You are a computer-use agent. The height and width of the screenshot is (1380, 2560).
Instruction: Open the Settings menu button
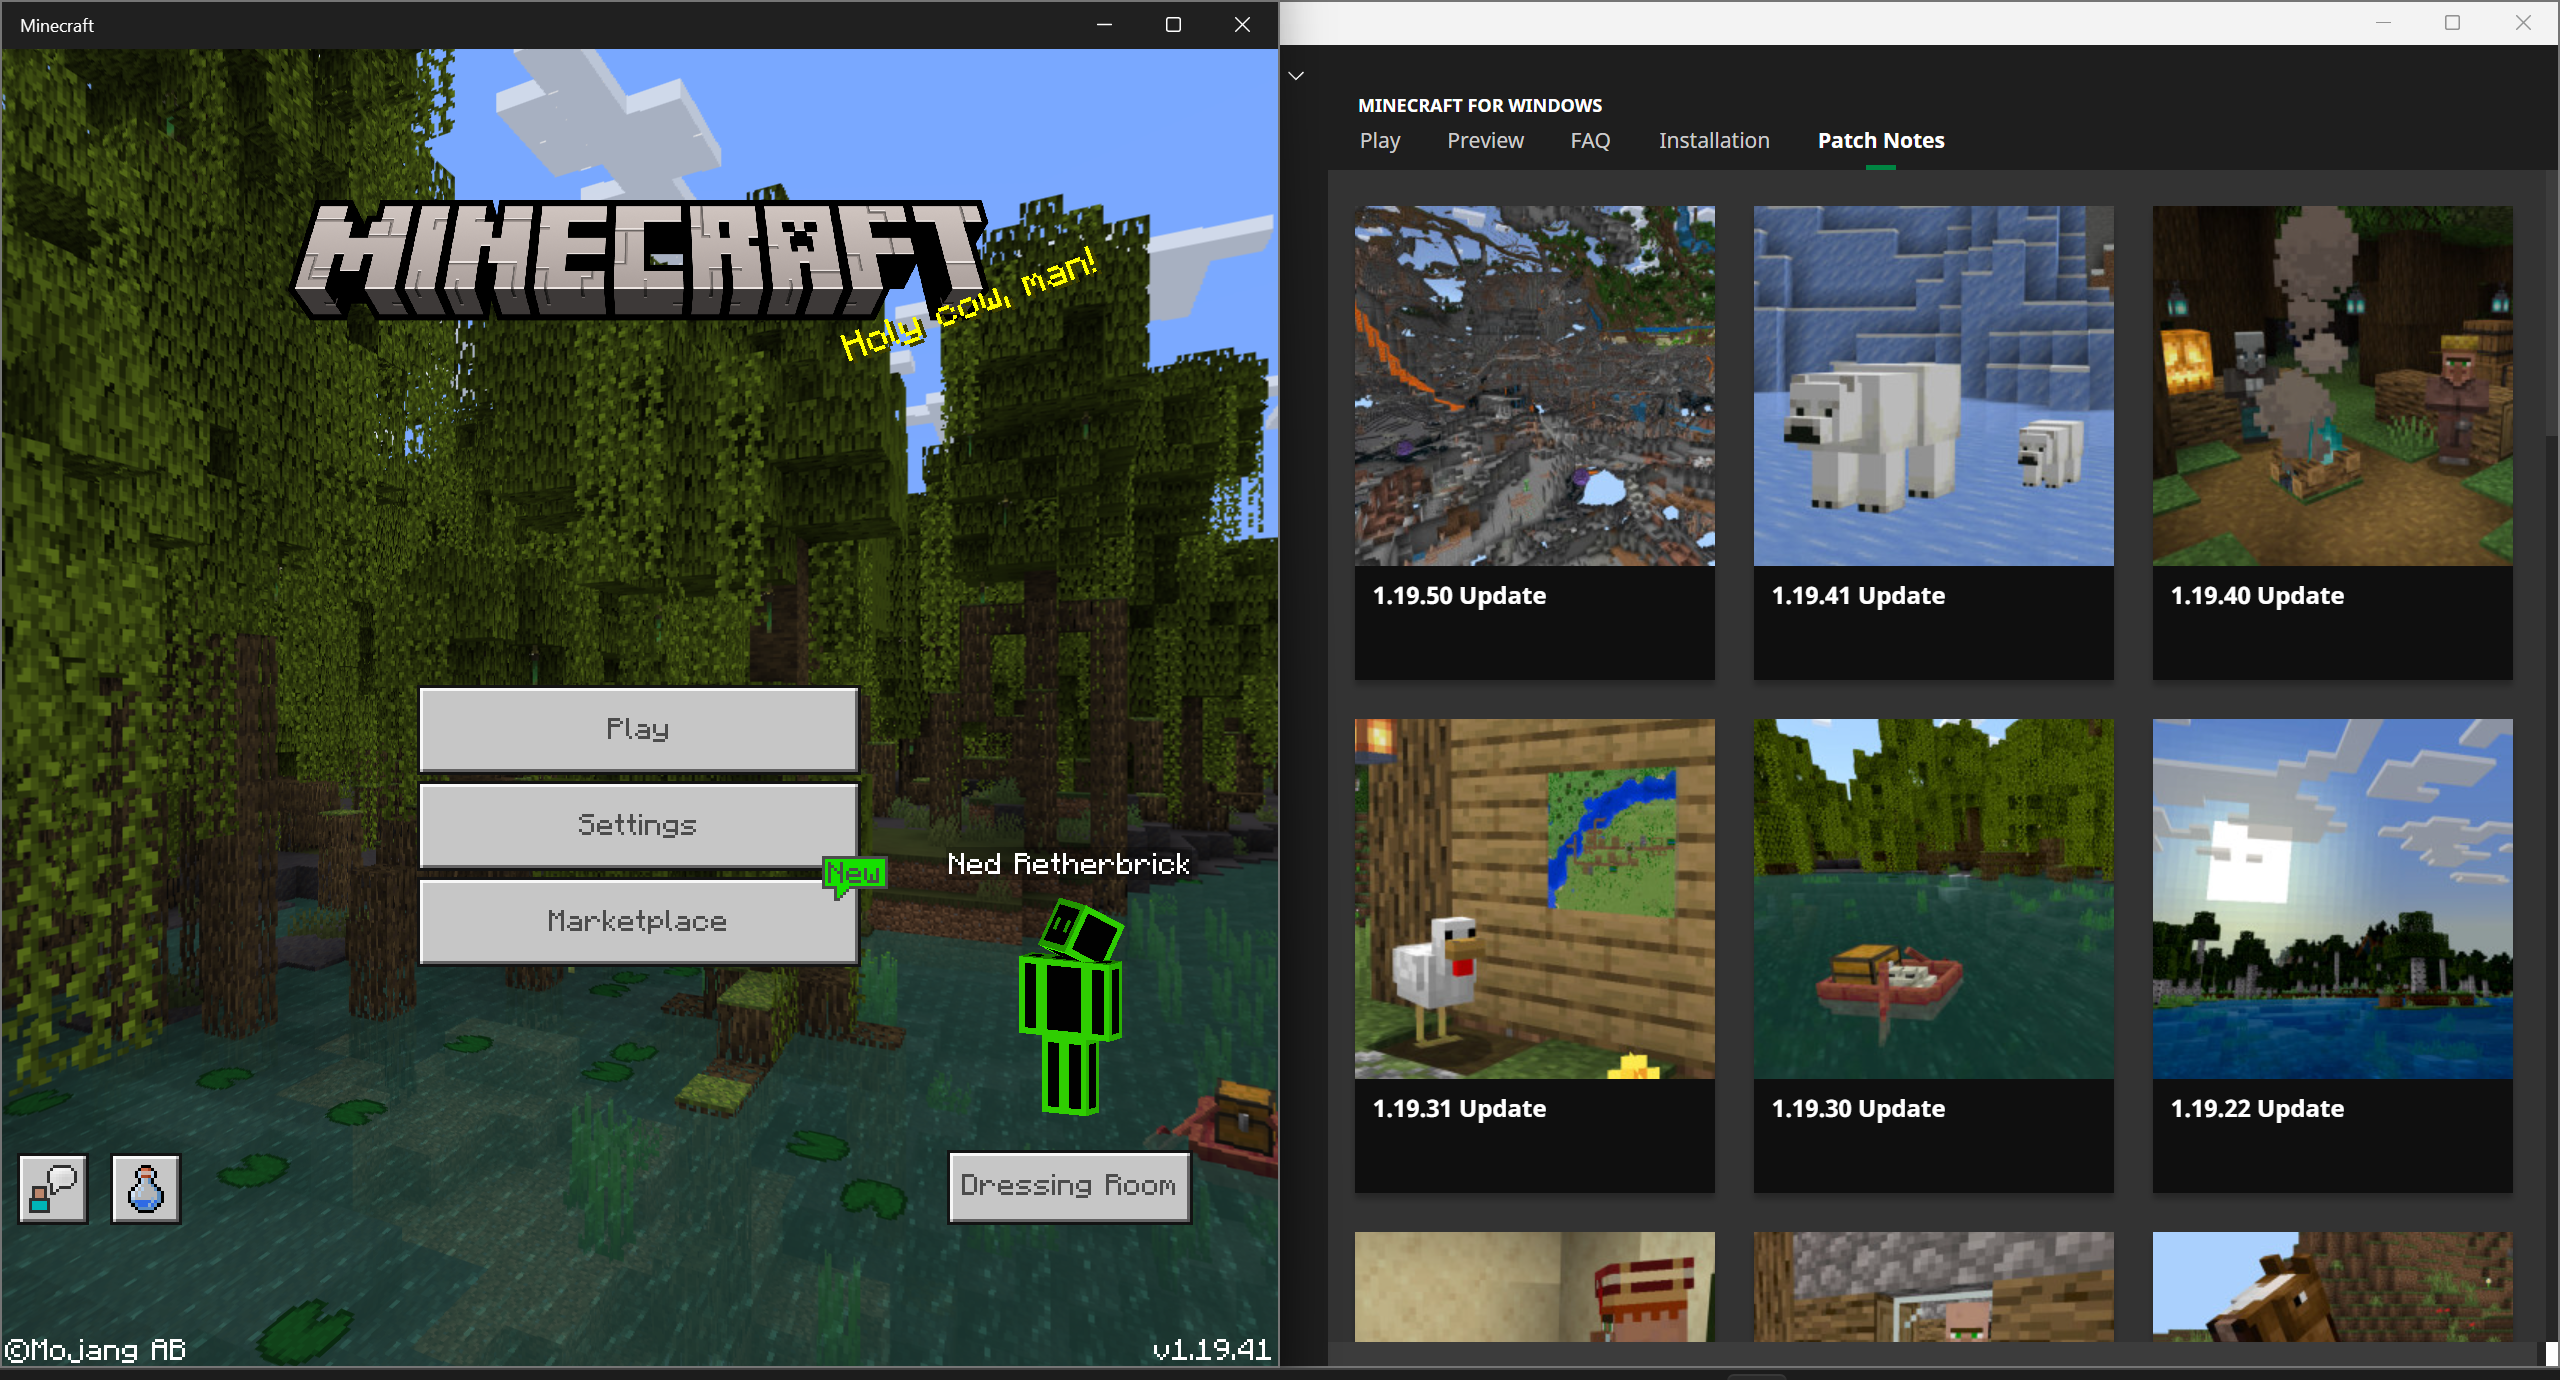(638, 825)
